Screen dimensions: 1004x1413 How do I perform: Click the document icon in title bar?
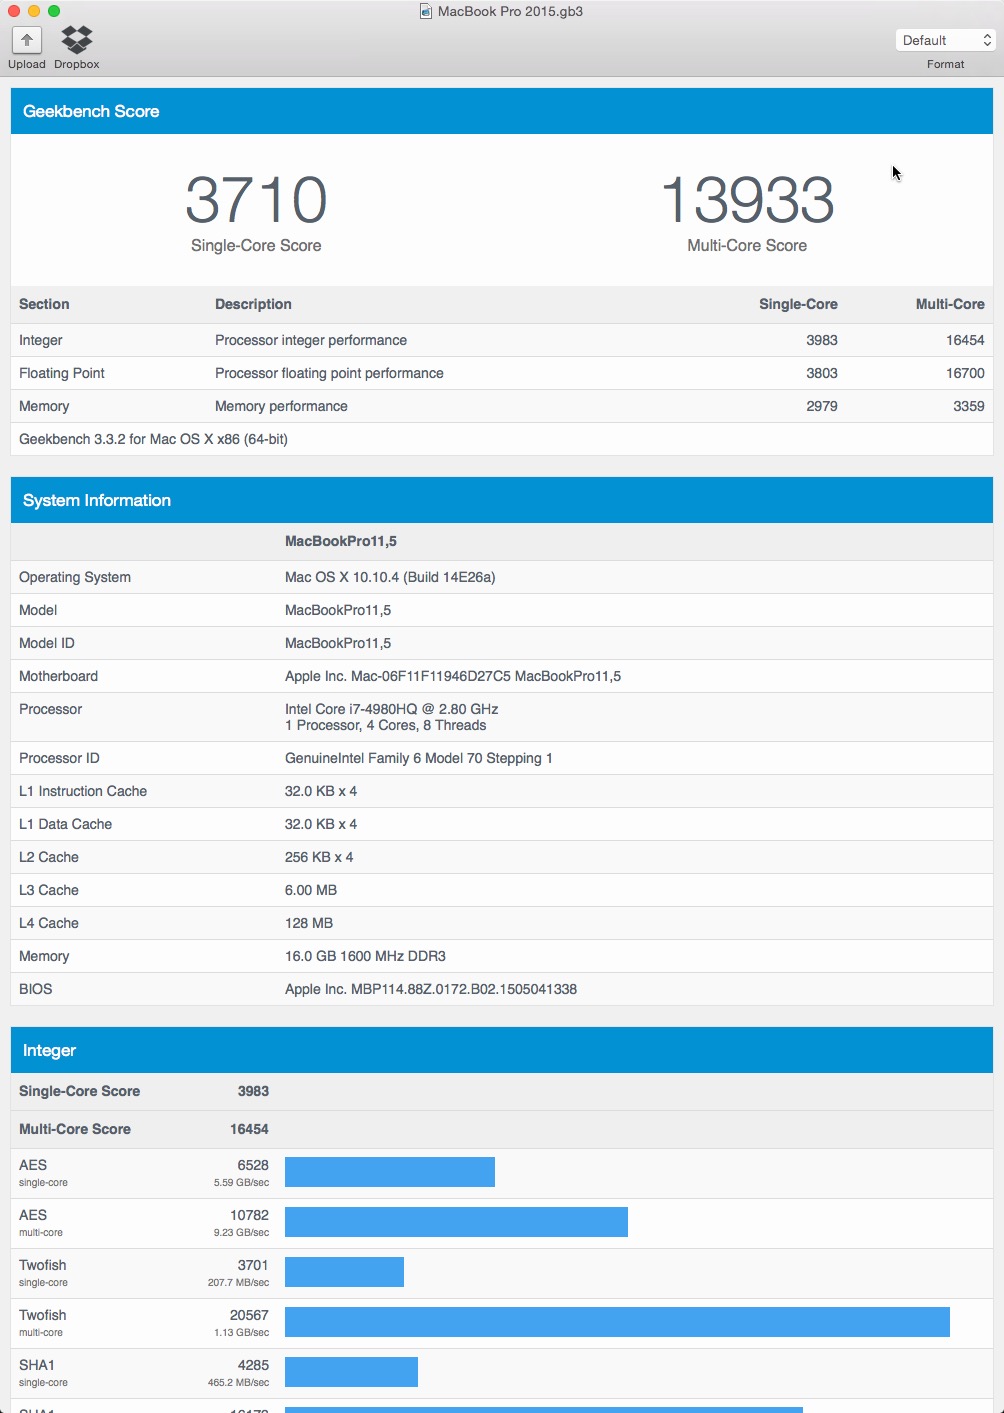pyautogui.click(x=426, y=11)
